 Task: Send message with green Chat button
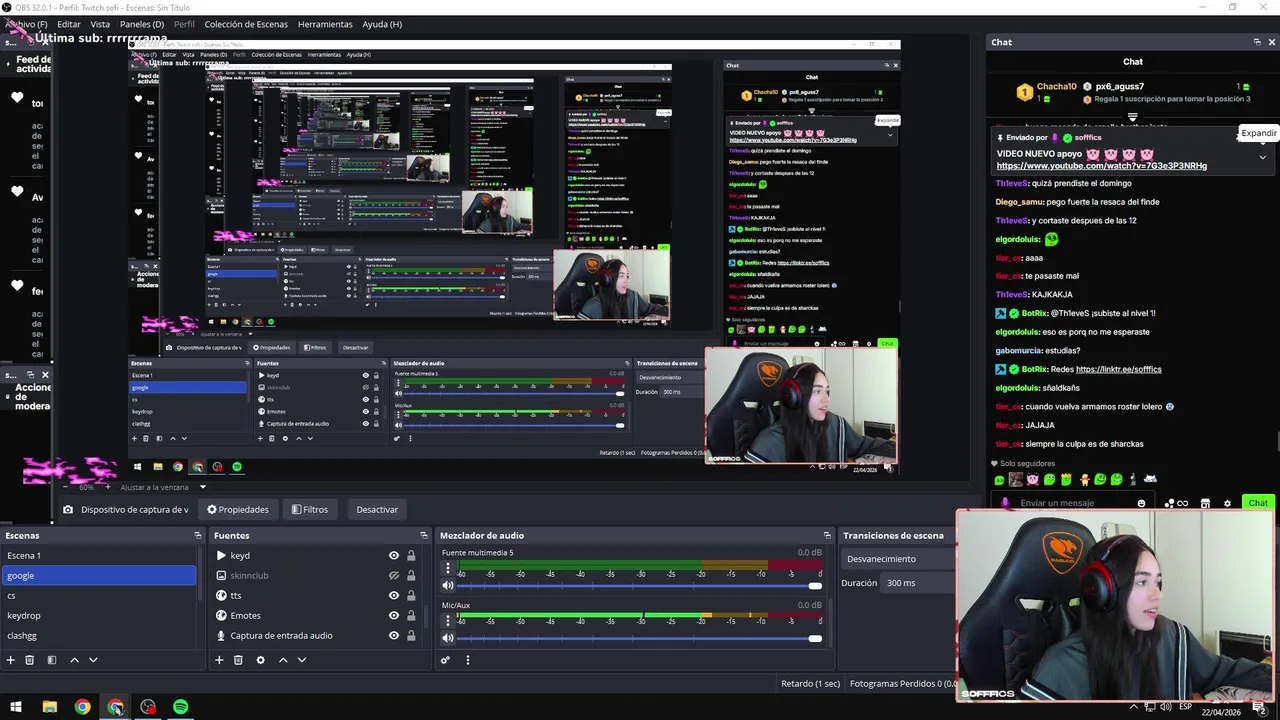tap(1257, 503)
